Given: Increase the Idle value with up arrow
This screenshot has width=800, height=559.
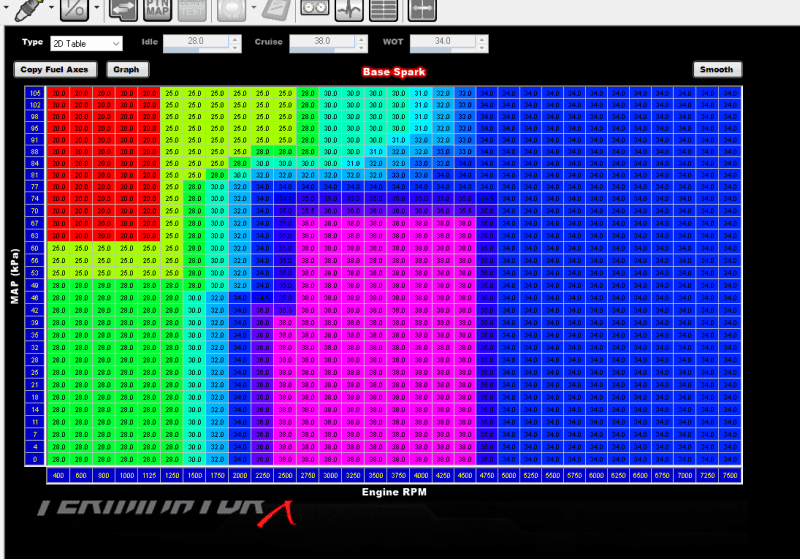Looking at the screenshot, I should tap(235, 40).
